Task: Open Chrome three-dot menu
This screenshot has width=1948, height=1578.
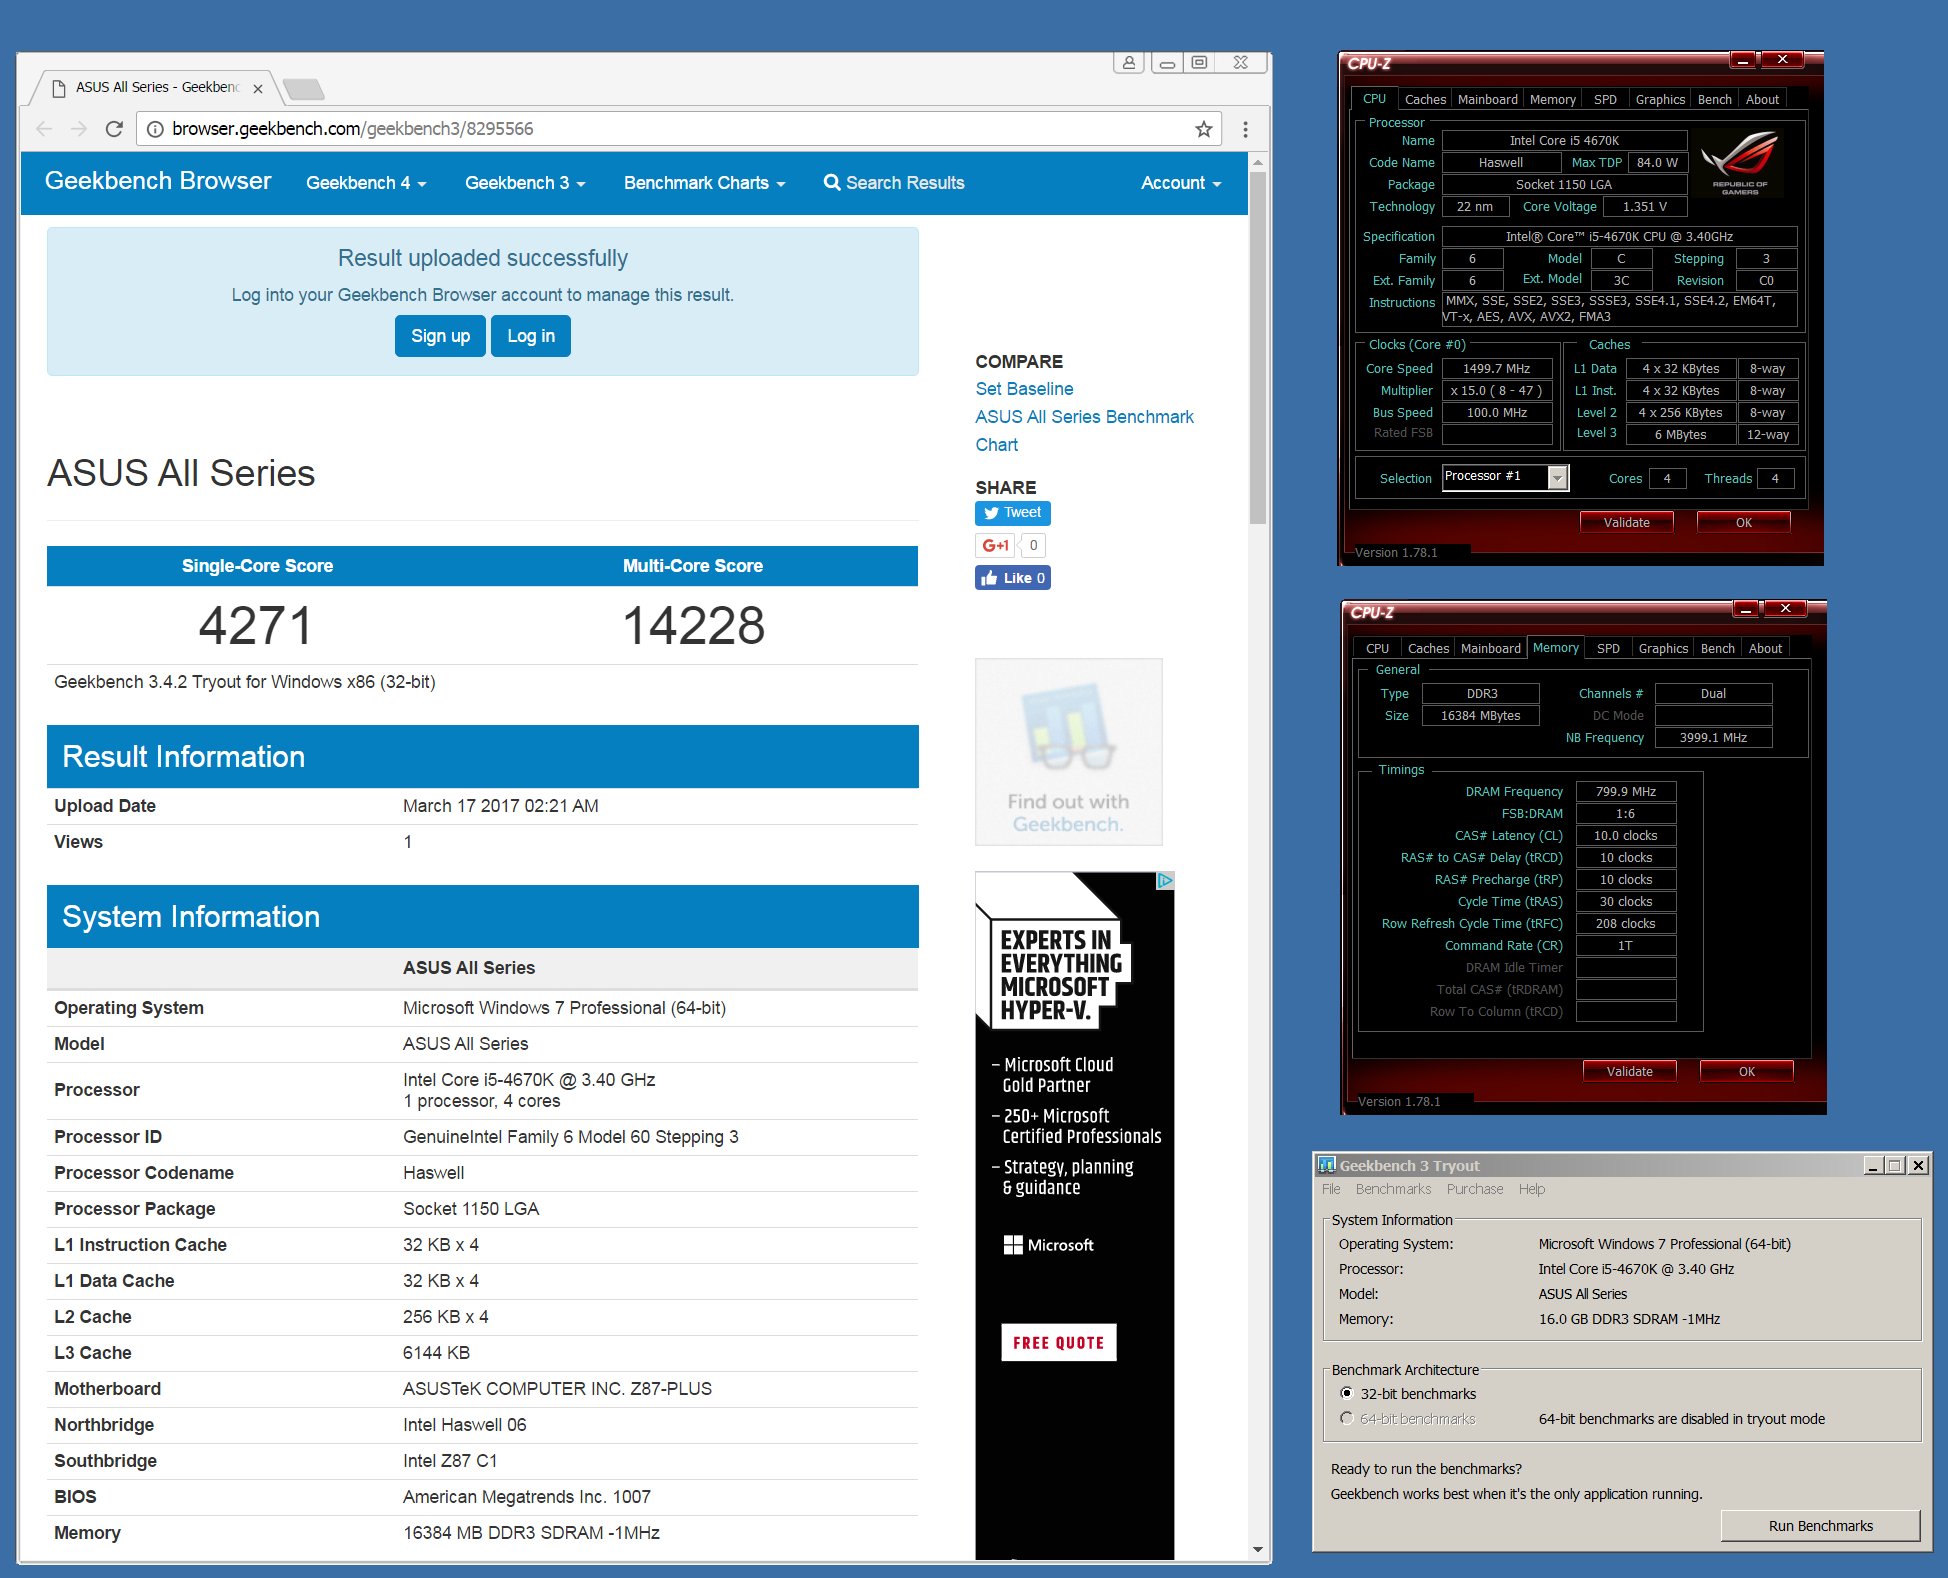Action: coord(1245,129)
